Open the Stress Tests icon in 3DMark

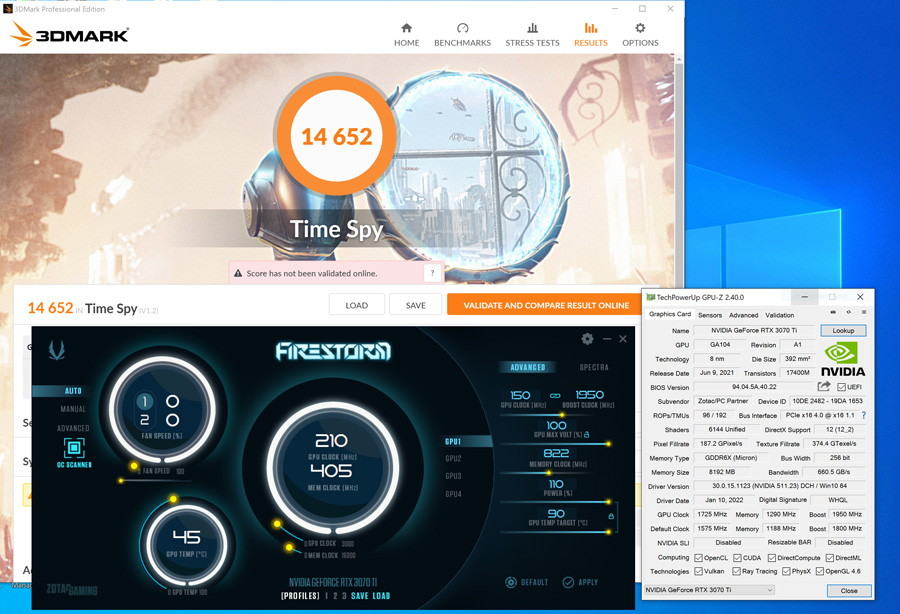(x=532, y=28)
